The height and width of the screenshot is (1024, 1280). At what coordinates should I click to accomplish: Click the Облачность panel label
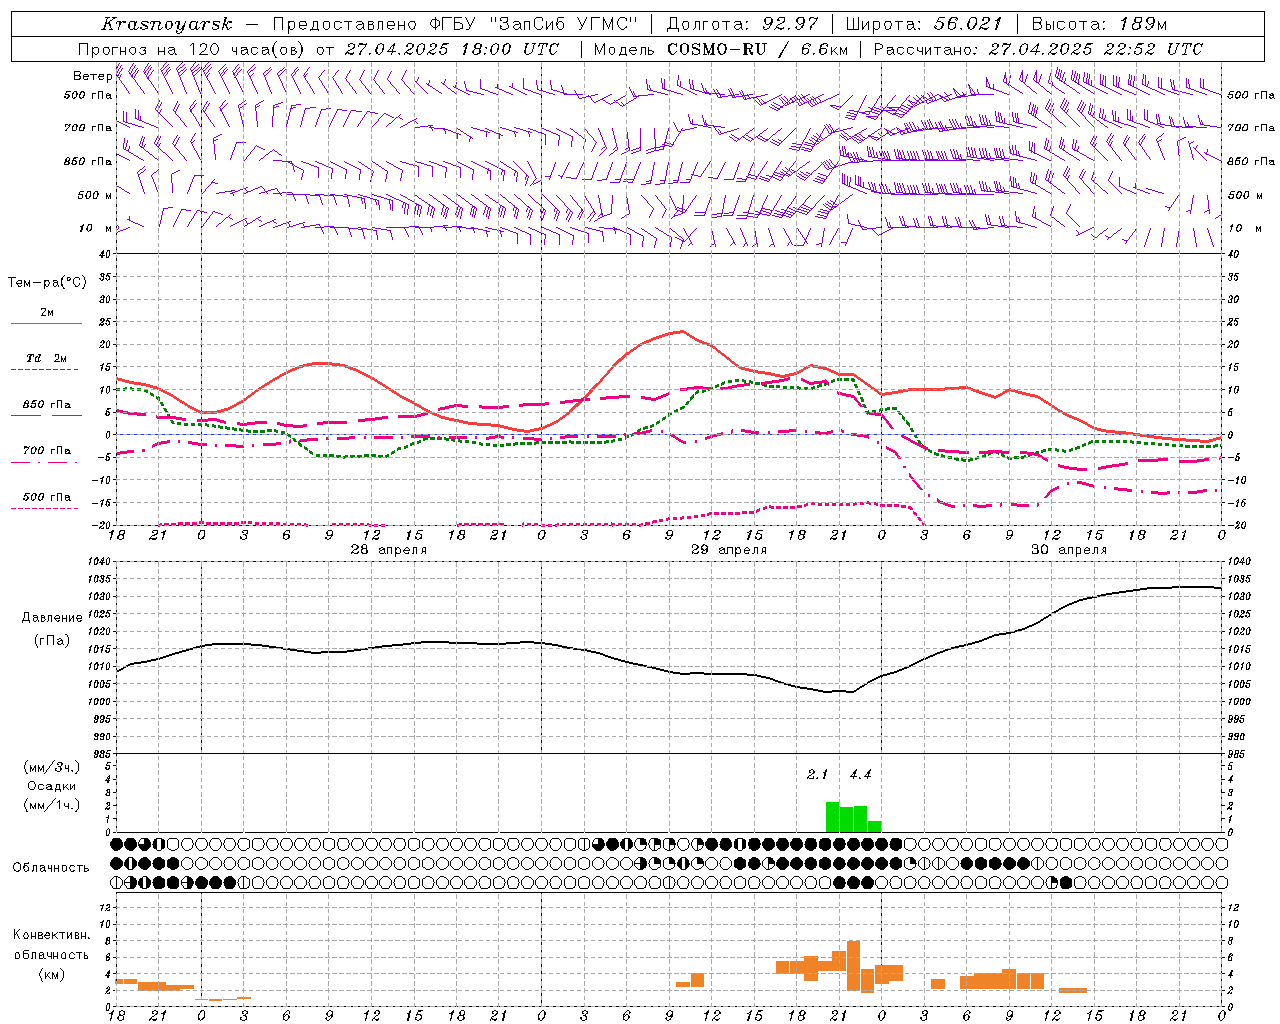52,868
